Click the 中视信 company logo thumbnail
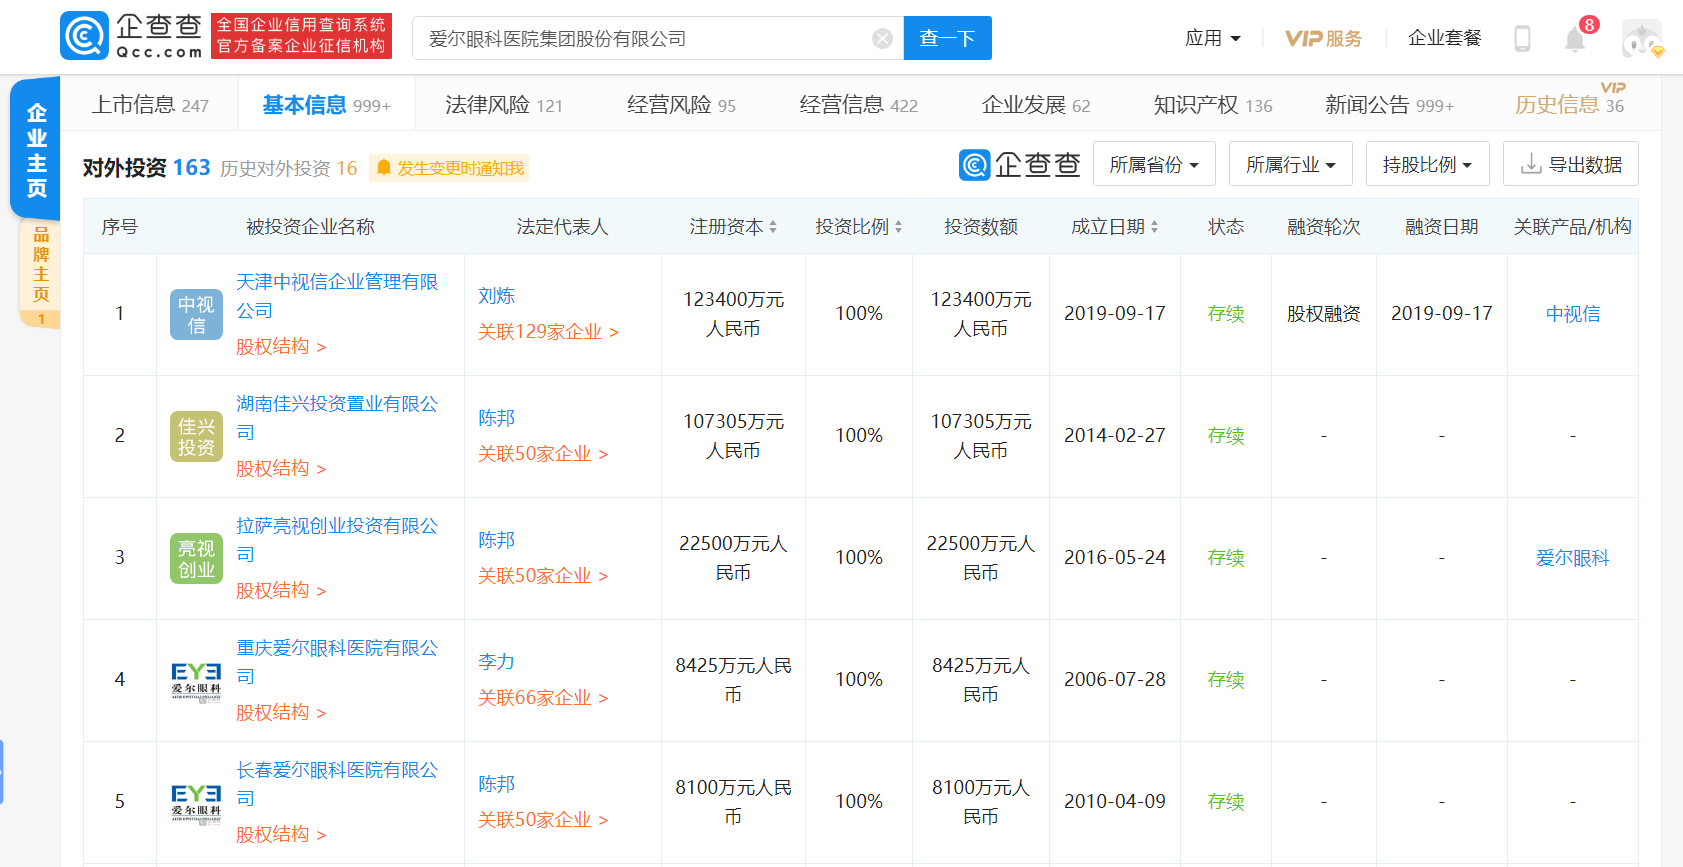1683x867 pixels. pyautogui.click(x=196, y=314)
